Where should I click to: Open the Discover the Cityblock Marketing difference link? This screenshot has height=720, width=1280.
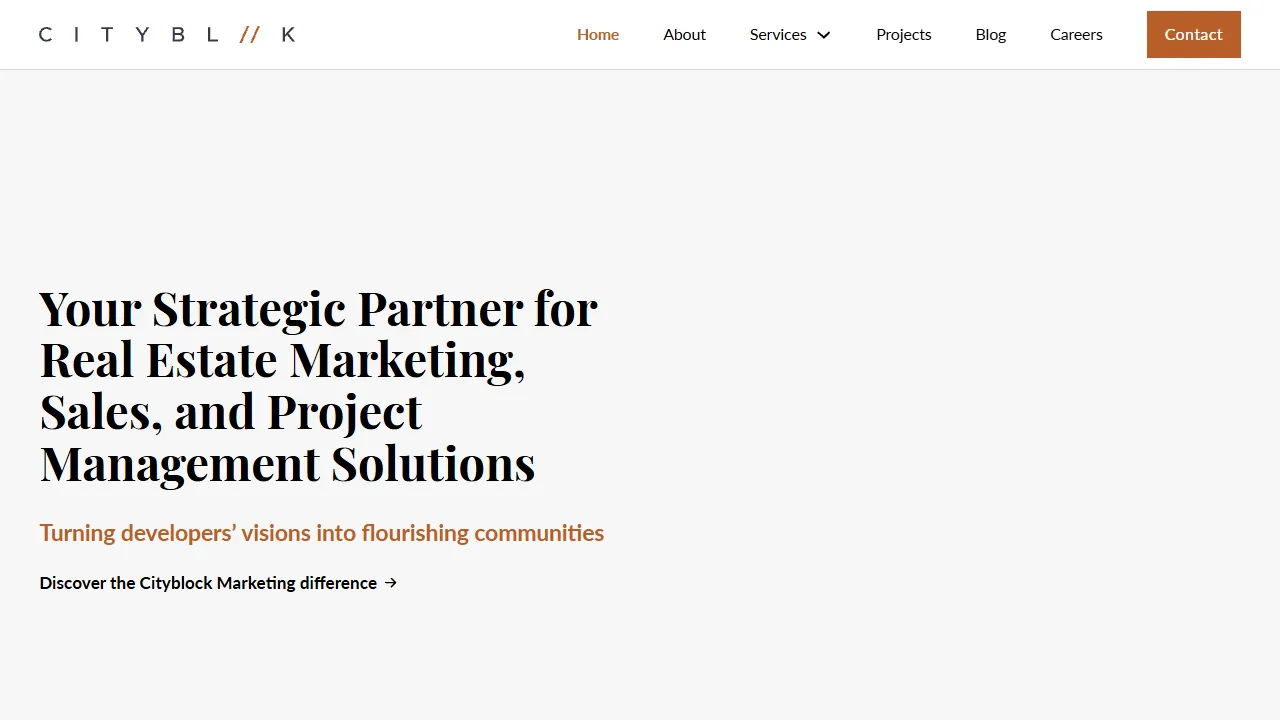207,583
